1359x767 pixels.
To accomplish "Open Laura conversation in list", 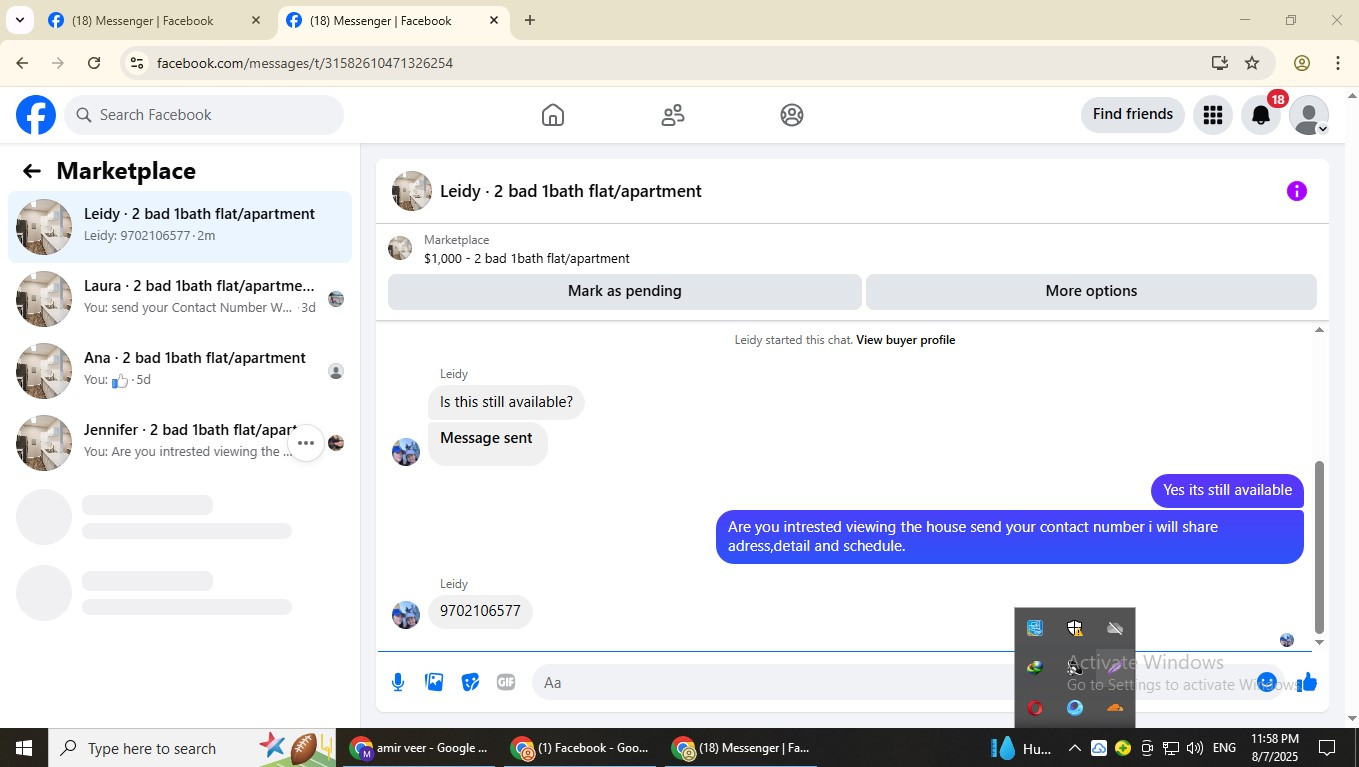I will (x=180, y=299).
